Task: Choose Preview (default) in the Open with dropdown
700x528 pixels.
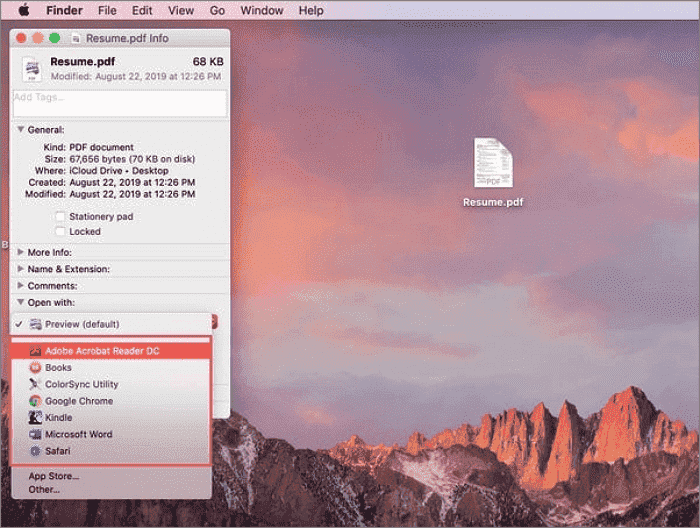Action: pos(111,324)
